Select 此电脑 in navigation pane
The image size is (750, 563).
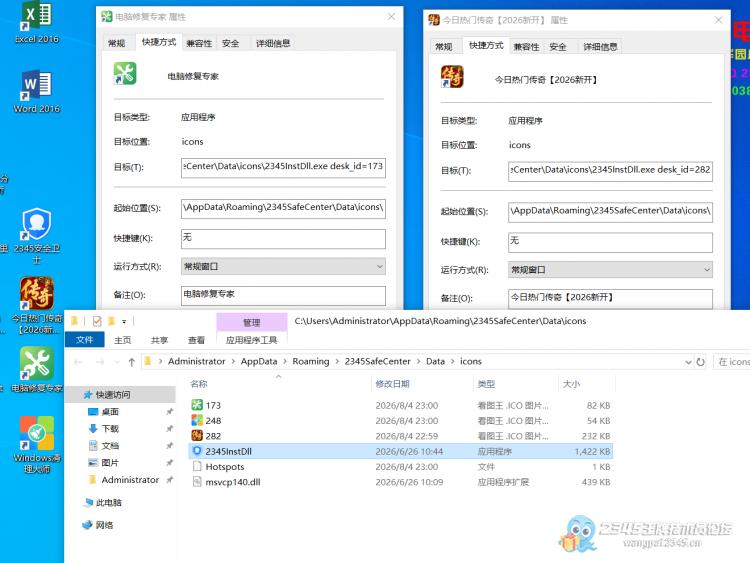coord(108,502)
